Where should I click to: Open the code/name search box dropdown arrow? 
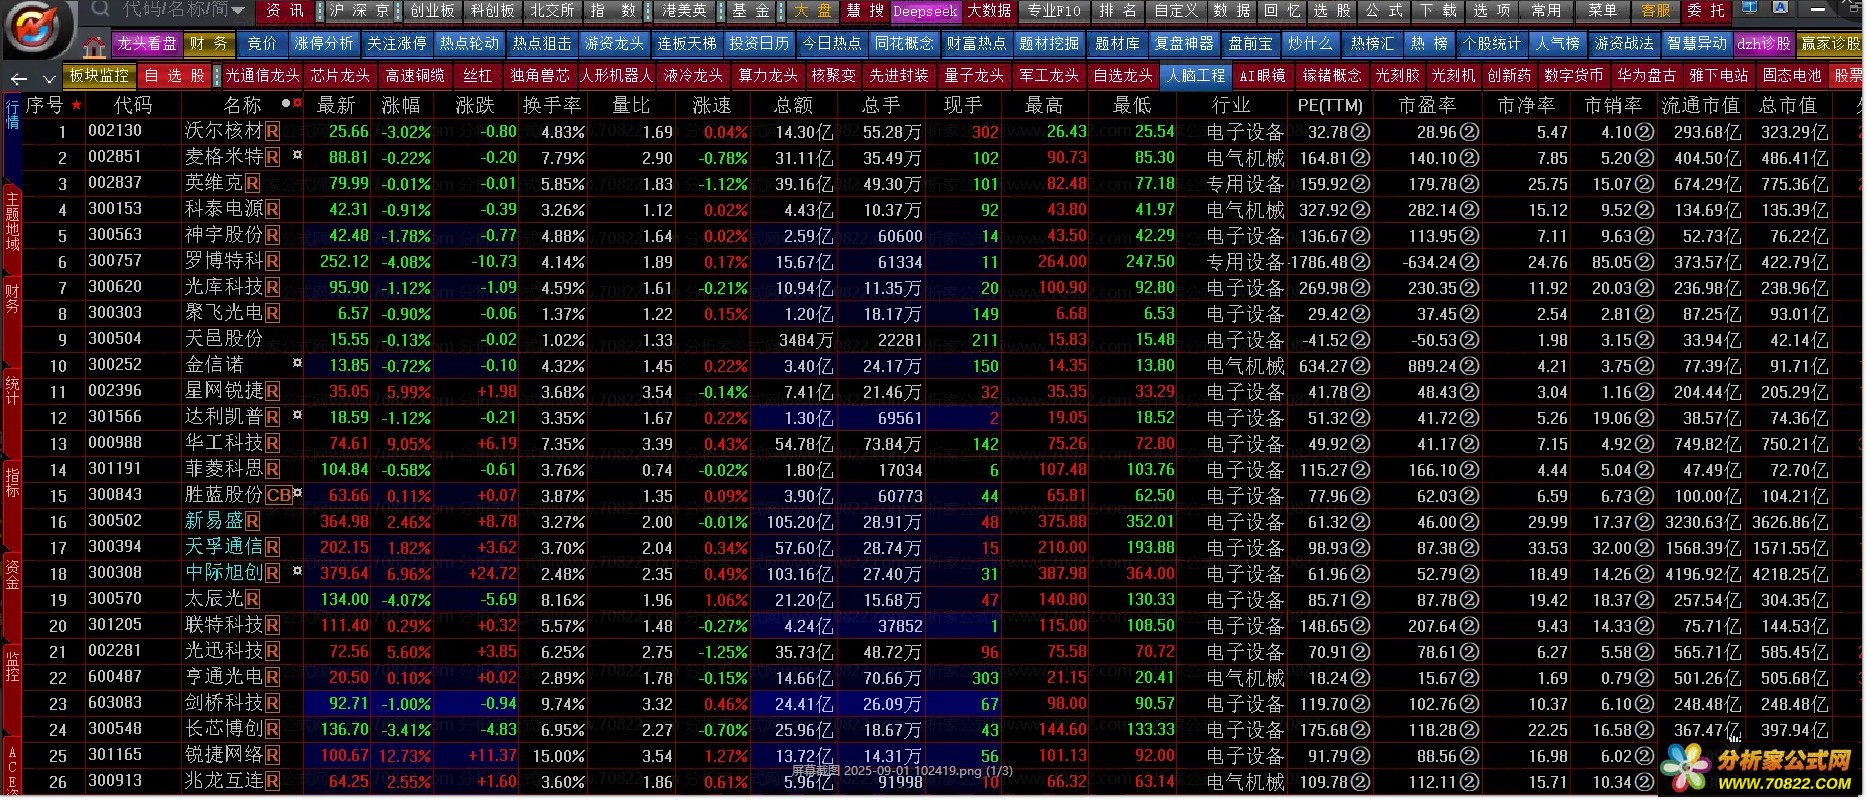point(238,11)
